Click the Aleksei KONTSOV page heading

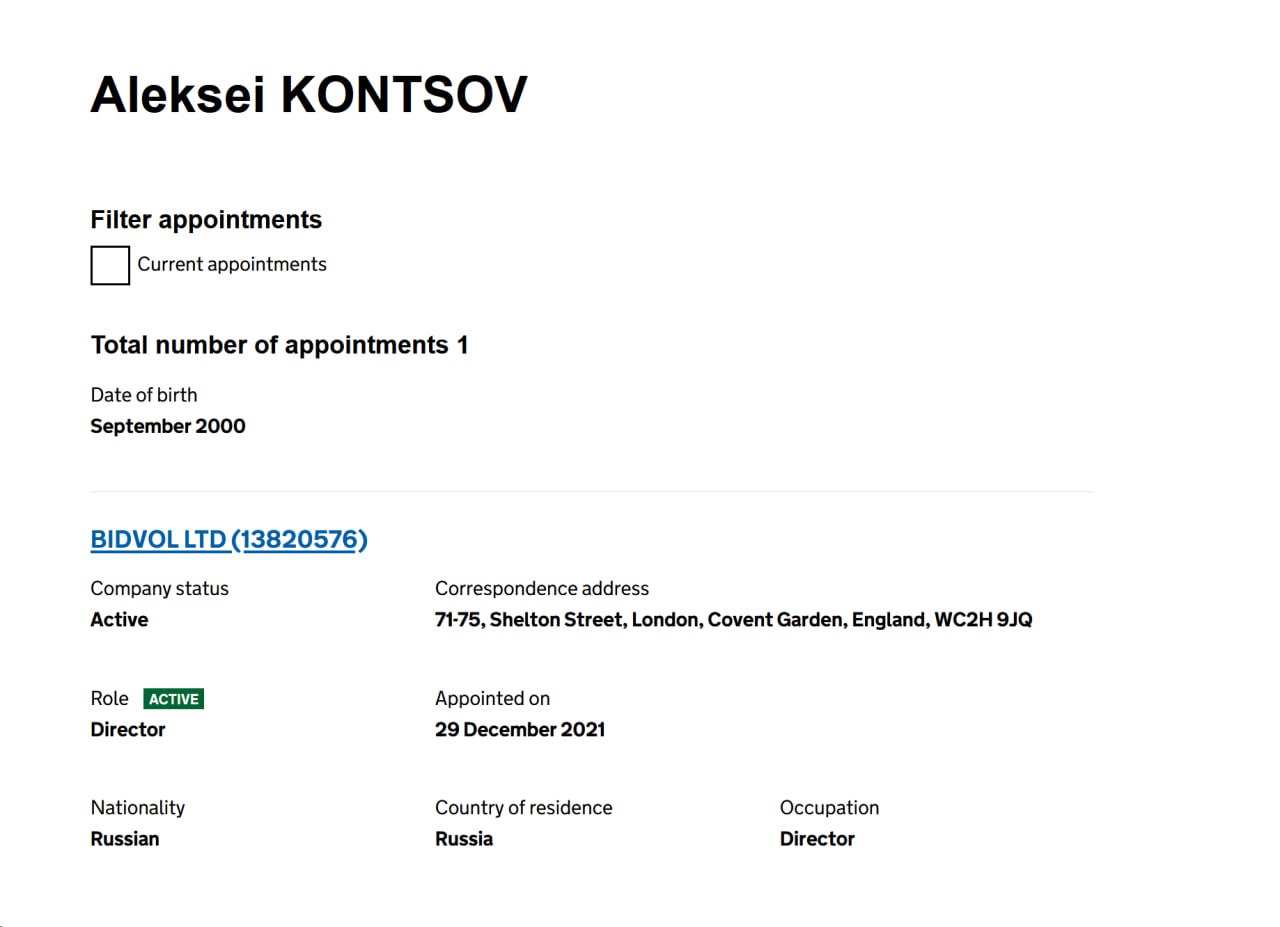[x=309, y=95]
